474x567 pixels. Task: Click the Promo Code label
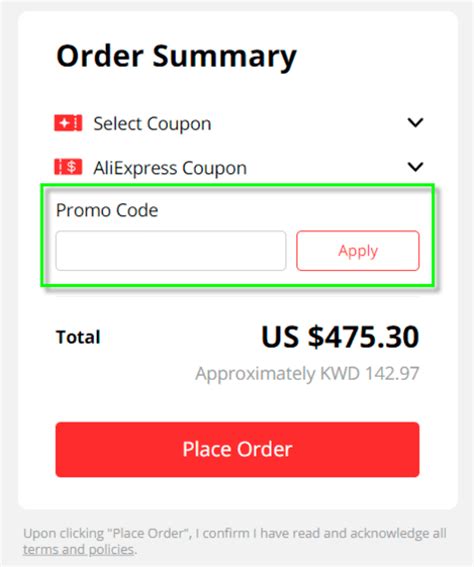pos(107,210)
